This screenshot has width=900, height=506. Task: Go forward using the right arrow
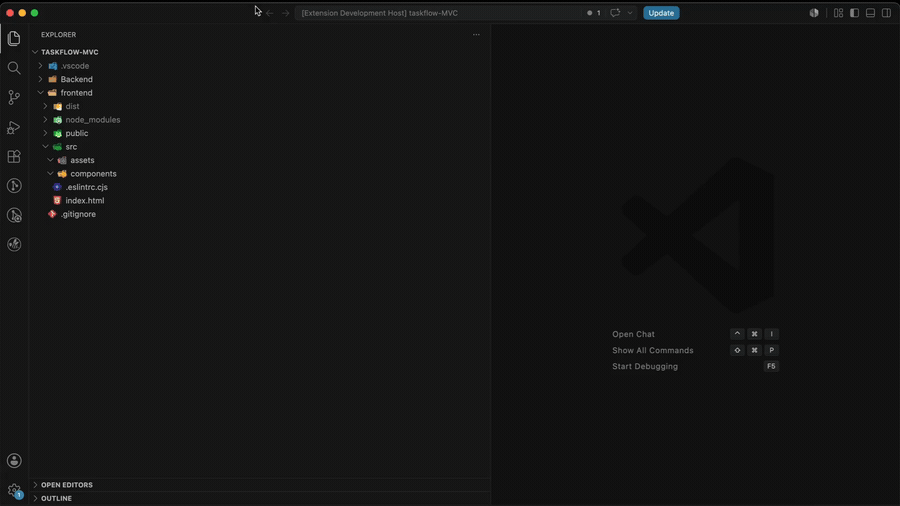[x=285, y=13]
